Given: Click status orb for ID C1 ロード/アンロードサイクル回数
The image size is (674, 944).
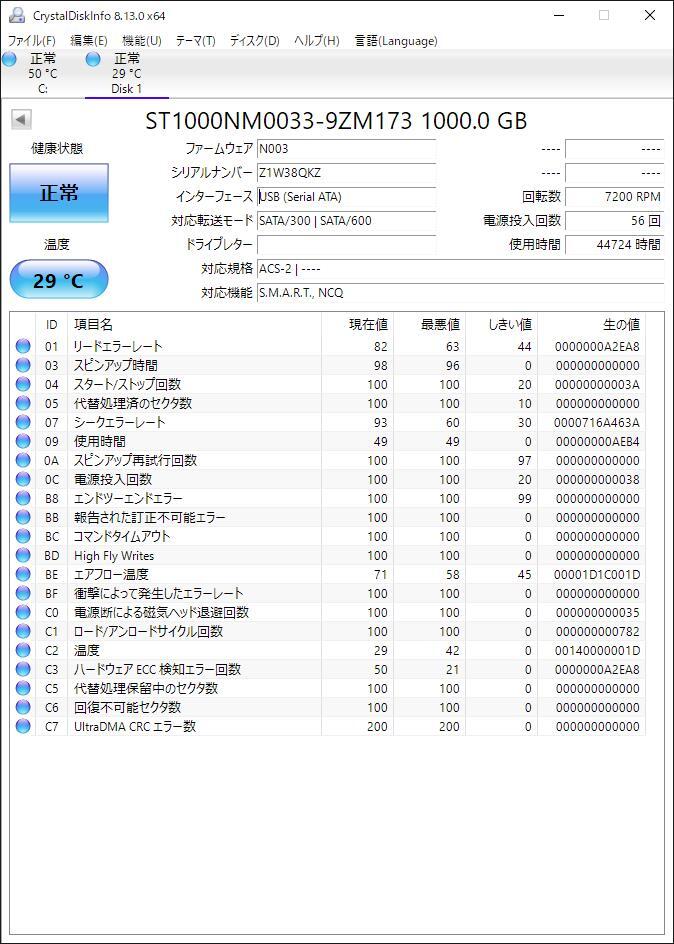Looking at the screenshot, I should (23, 631).
